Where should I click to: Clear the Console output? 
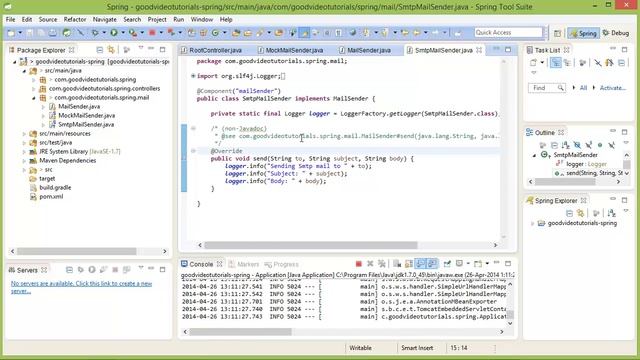click(397, 264)
